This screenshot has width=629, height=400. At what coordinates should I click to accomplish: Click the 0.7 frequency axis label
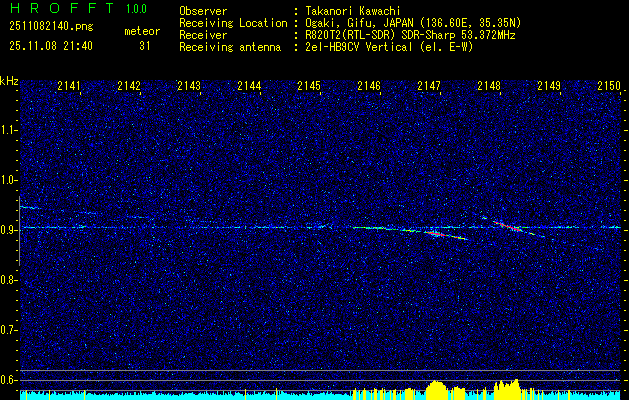[x=8, y=330]
